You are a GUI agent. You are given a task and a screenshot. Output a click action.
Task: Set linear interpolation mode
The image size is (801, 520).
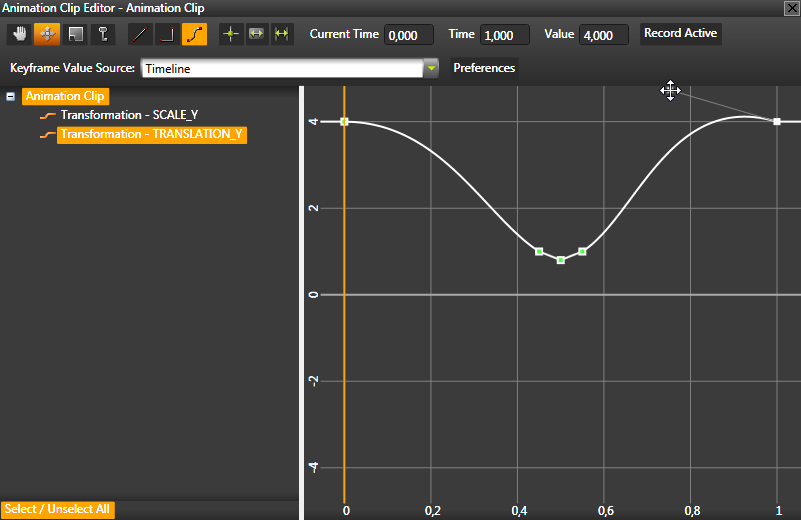(140, 34)
